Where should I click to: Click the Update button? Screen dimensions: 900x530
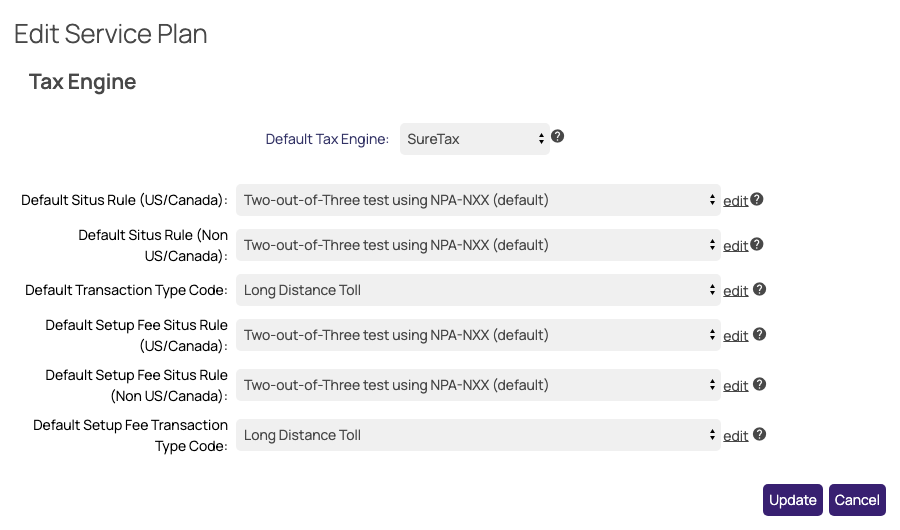coord(793,500)
